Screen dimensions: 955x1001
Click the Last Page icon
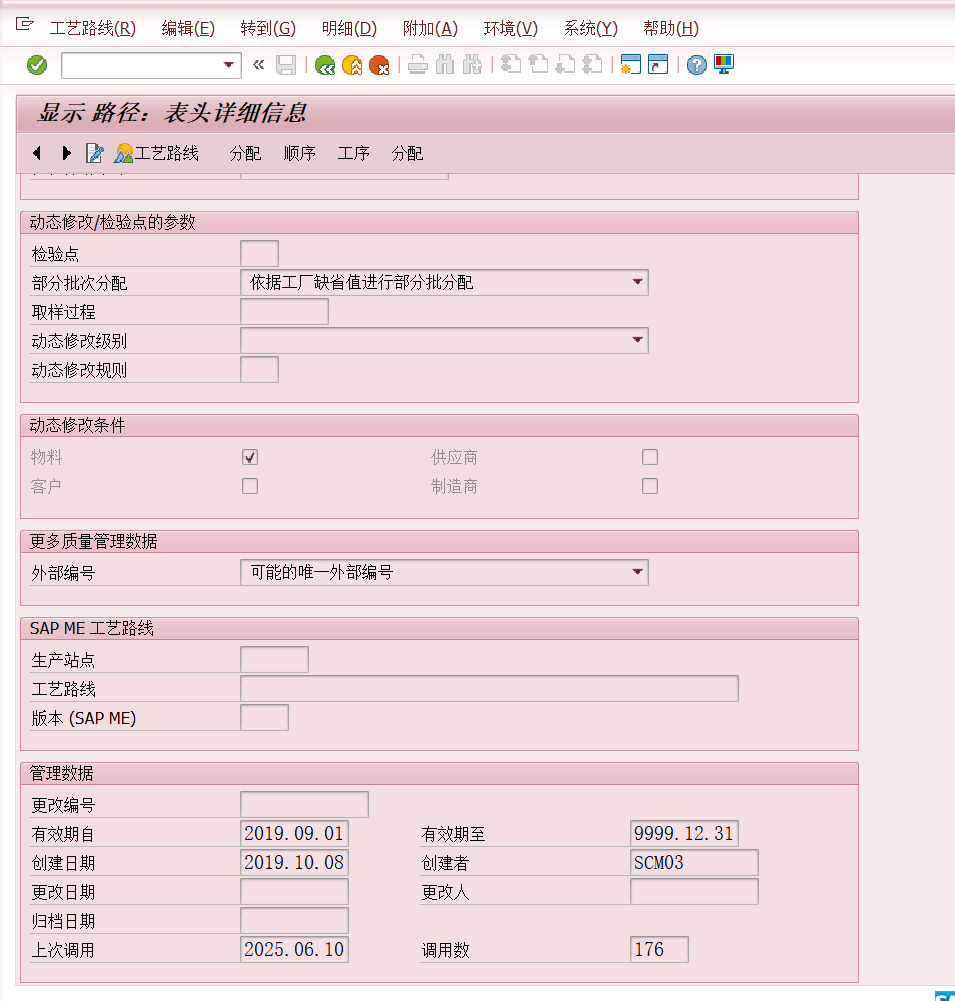tap(592, 65)
